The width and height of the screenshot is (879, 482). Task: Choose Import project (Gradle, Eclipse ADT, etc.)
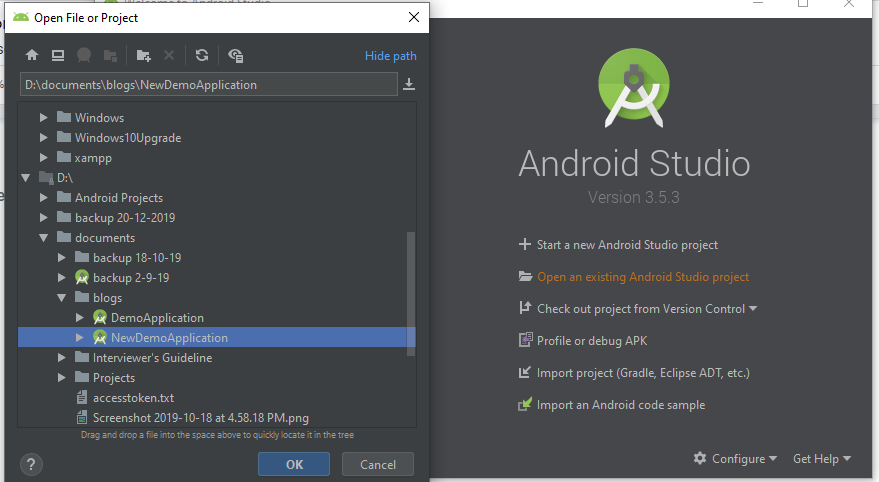point(643,373)
